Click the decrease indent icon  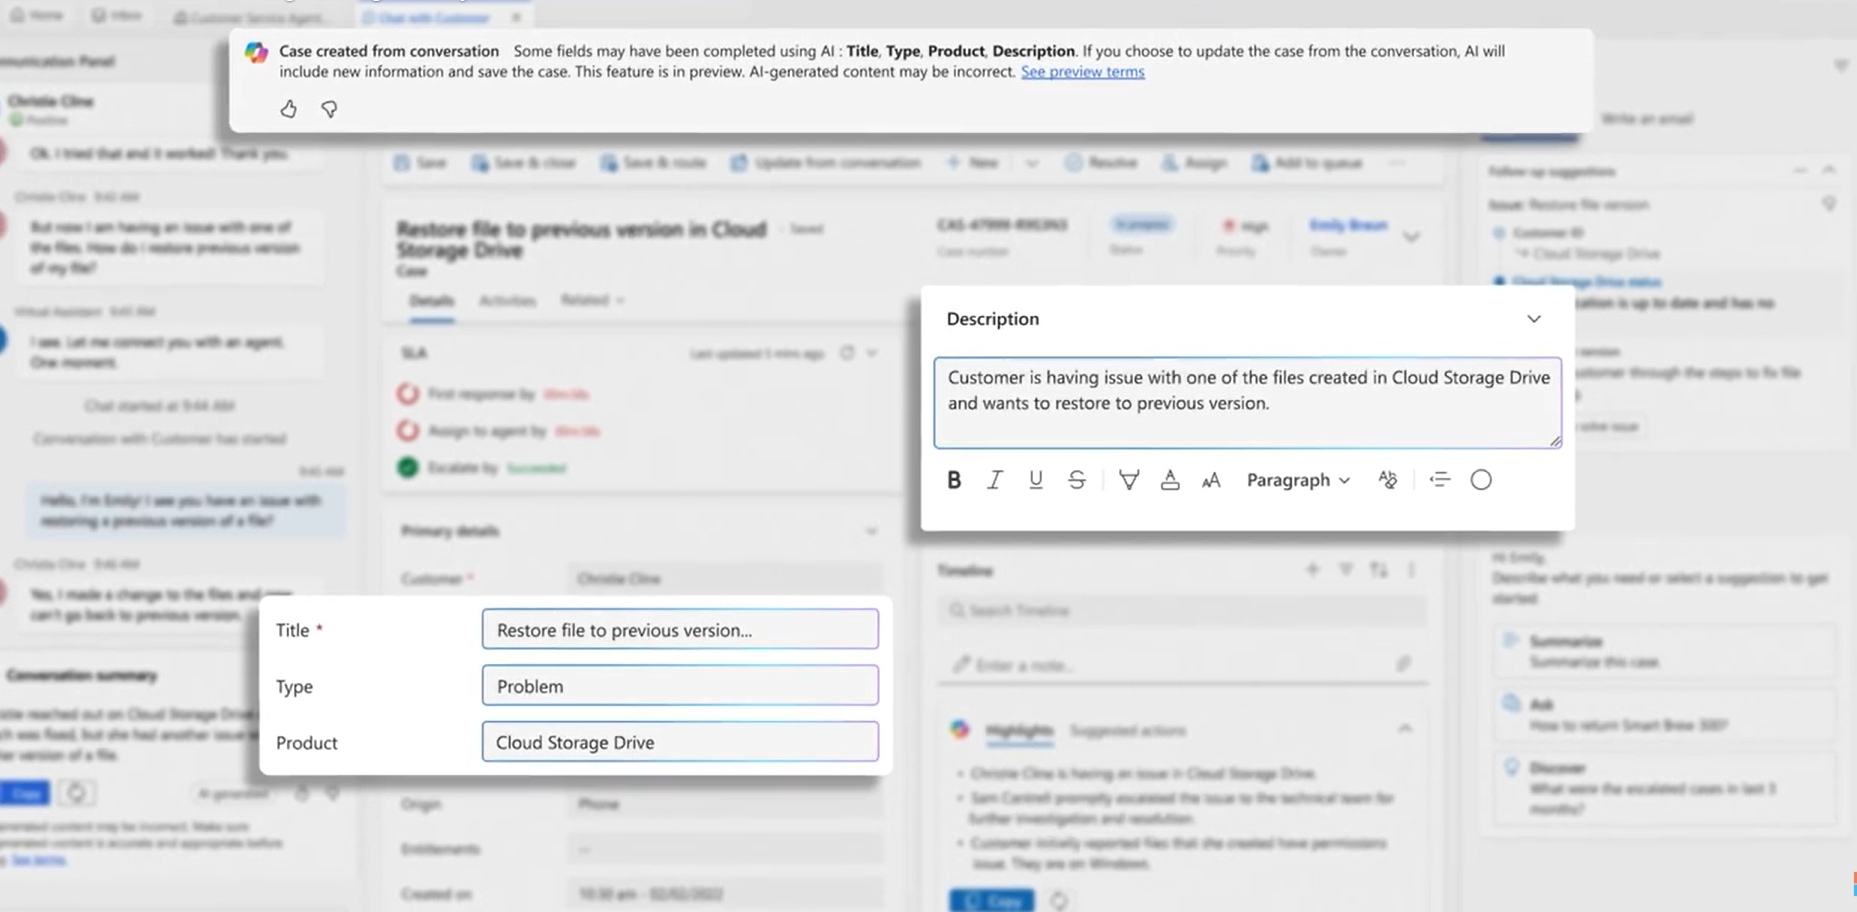(x=1439, y=480)
